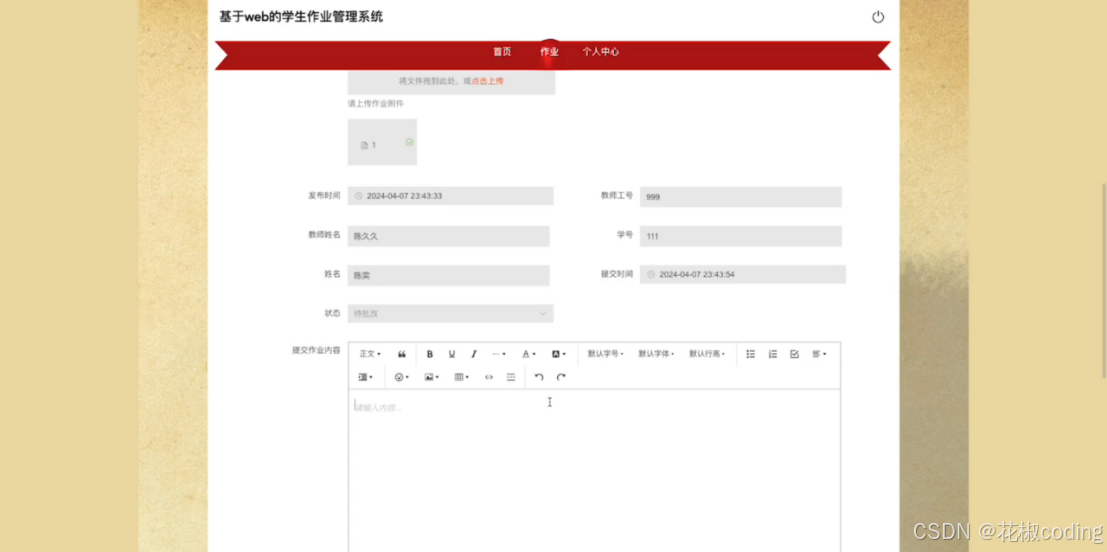Open the 个人中心 nav item
Image resolution: width=1107 pixels, height=552 pixels.
(x=601, y=52)
